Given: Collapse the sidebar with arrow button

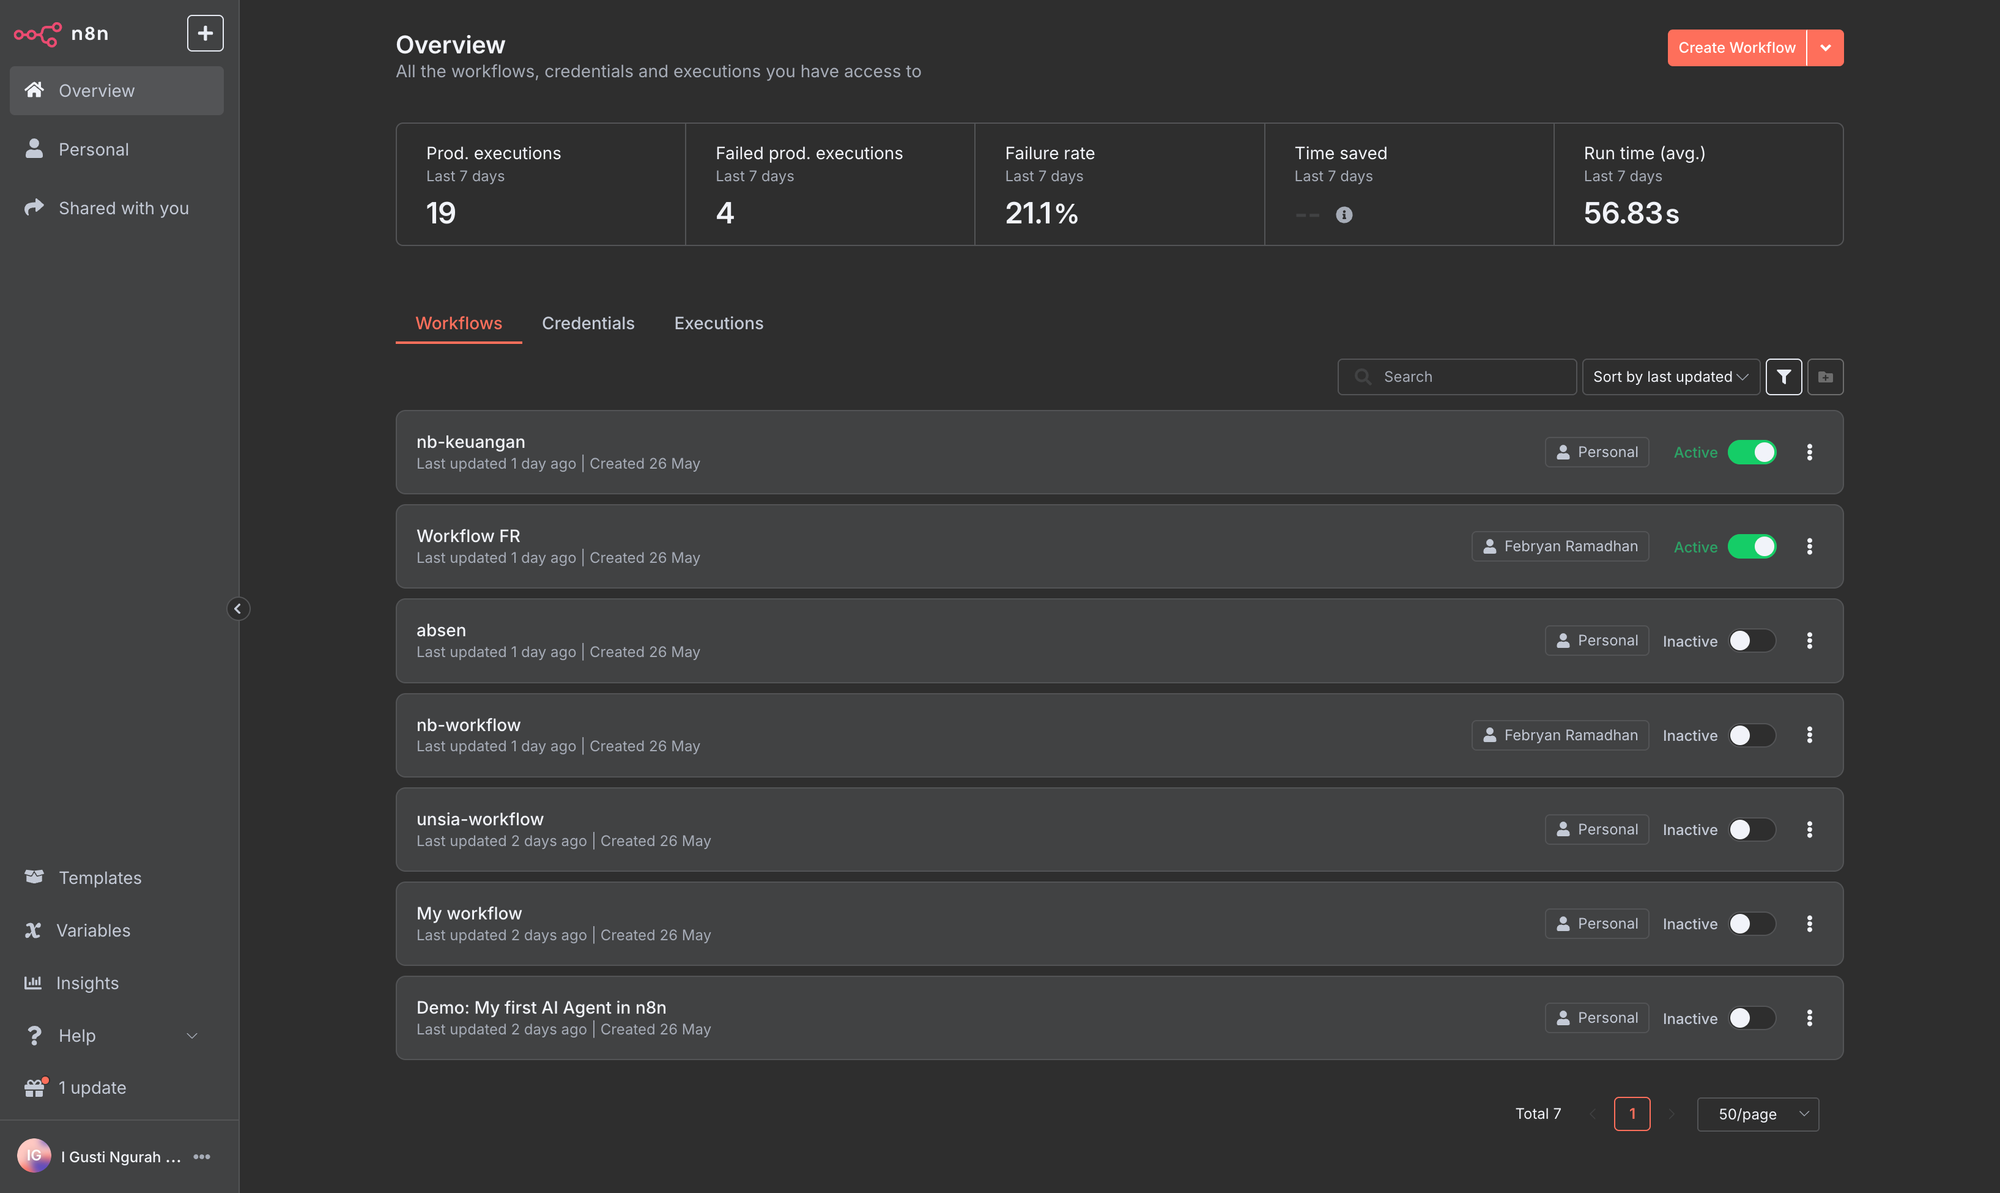Looking at the screenshot, I should pyautogui.click(x=237, y=608).
